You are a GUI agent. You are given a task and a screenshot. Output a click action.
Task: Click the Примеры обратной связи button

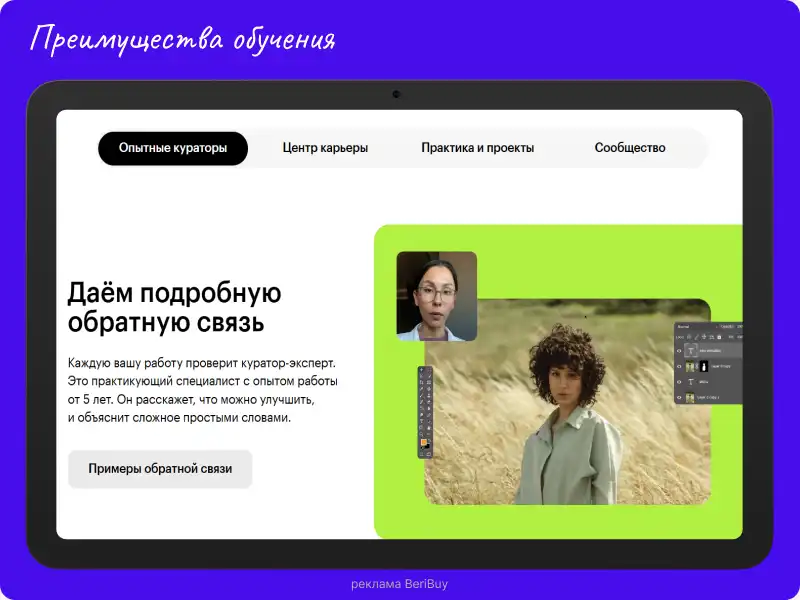(x=160, y=469)
